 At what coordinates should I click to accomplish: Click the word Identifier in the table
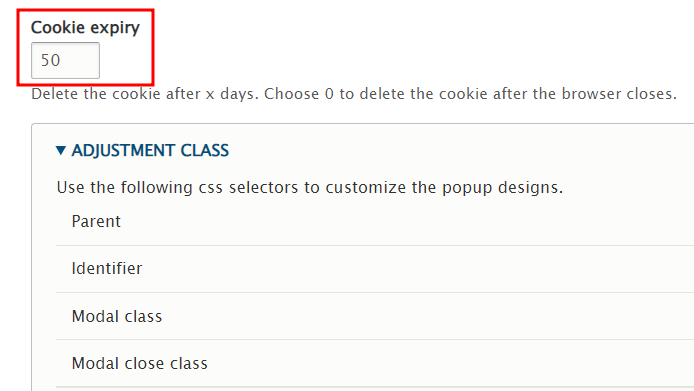point(107,269)
